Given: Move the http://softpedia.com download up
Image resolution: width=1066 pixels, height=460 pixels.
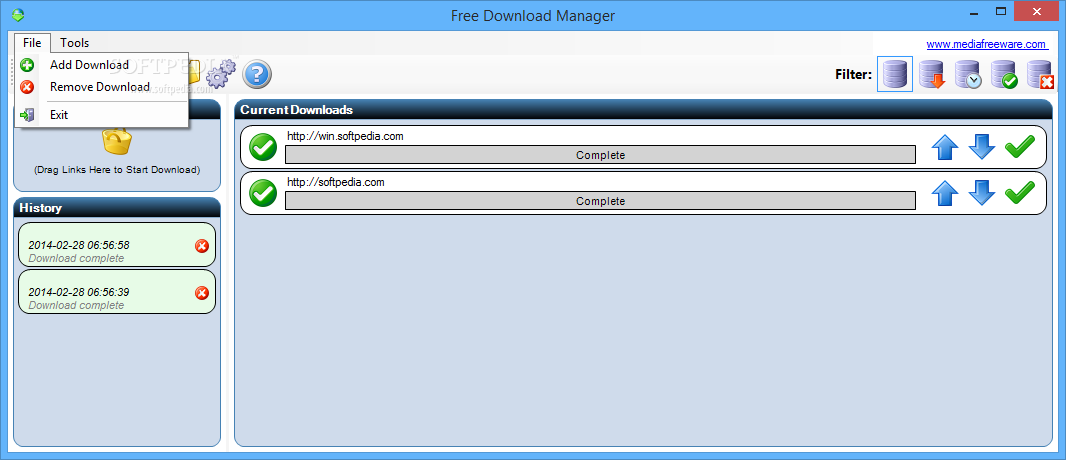Looking at the screenshot, I should point(945,194).
